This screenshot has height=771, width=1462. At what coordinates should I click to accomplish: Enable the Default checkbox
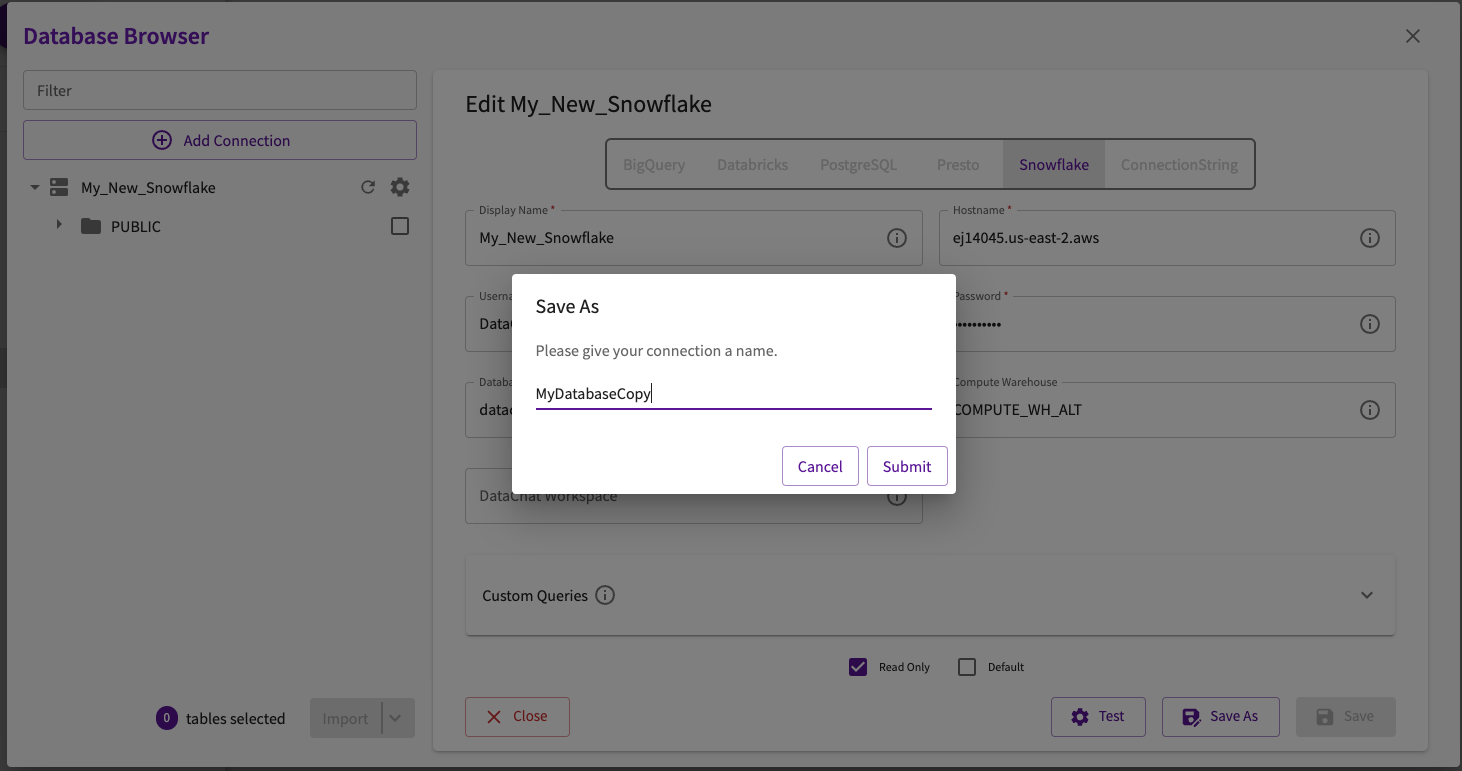point(967,667)
